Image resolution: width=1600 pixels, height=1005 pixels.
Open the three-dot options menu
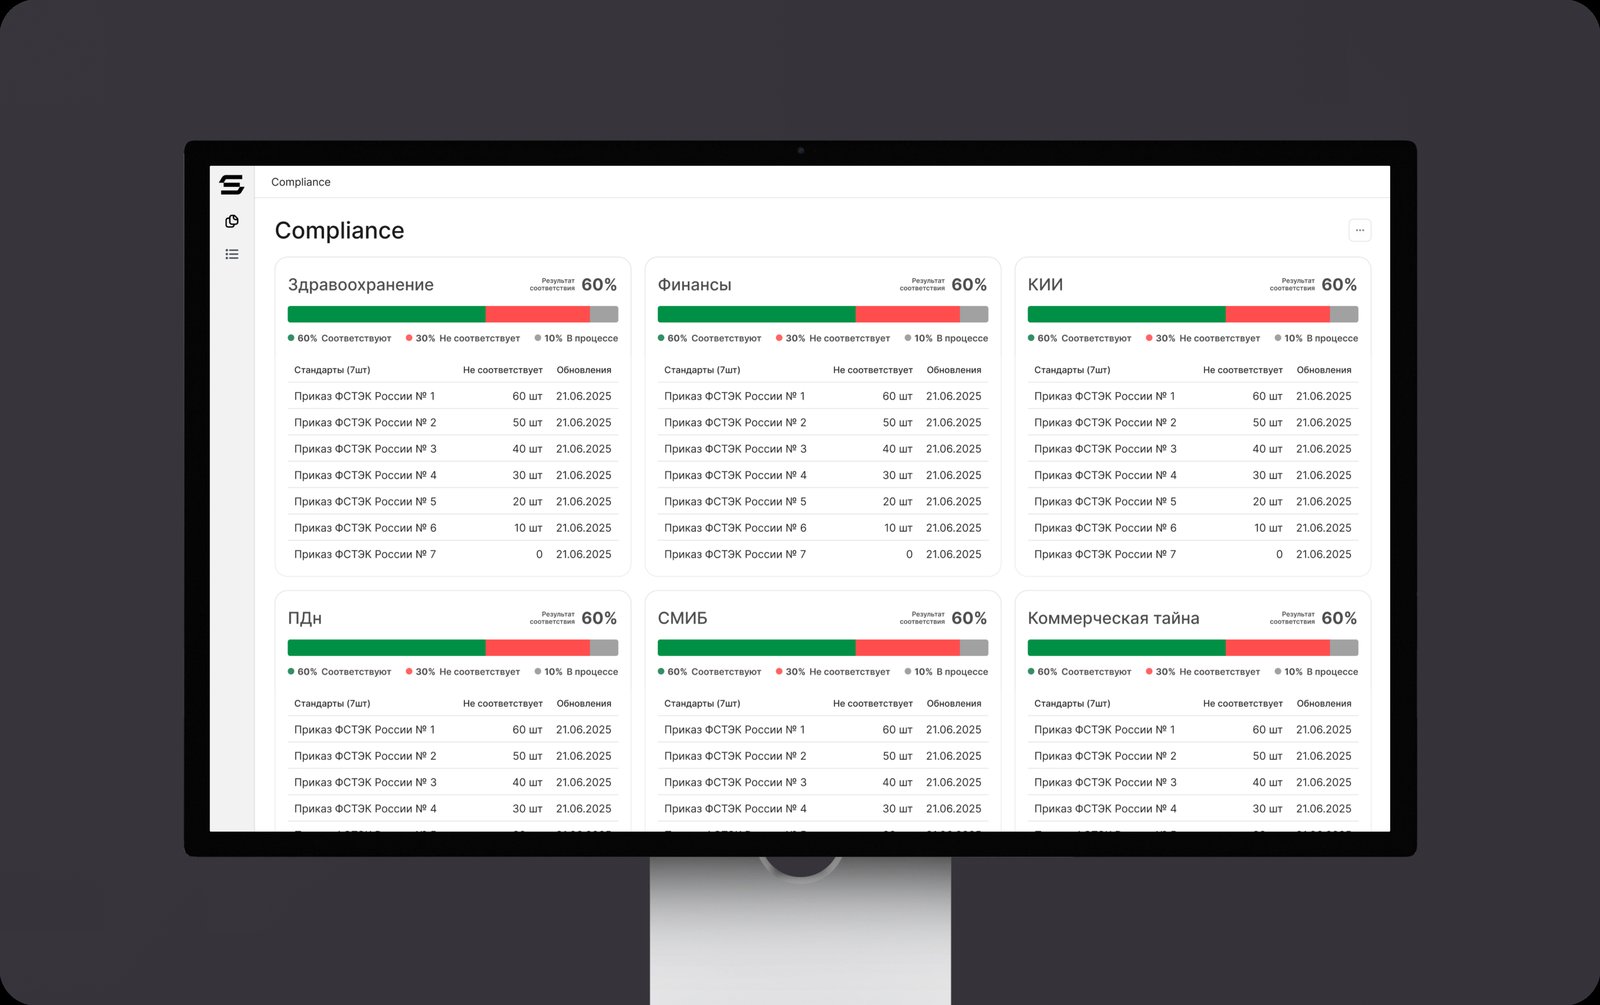point(1359,230)
